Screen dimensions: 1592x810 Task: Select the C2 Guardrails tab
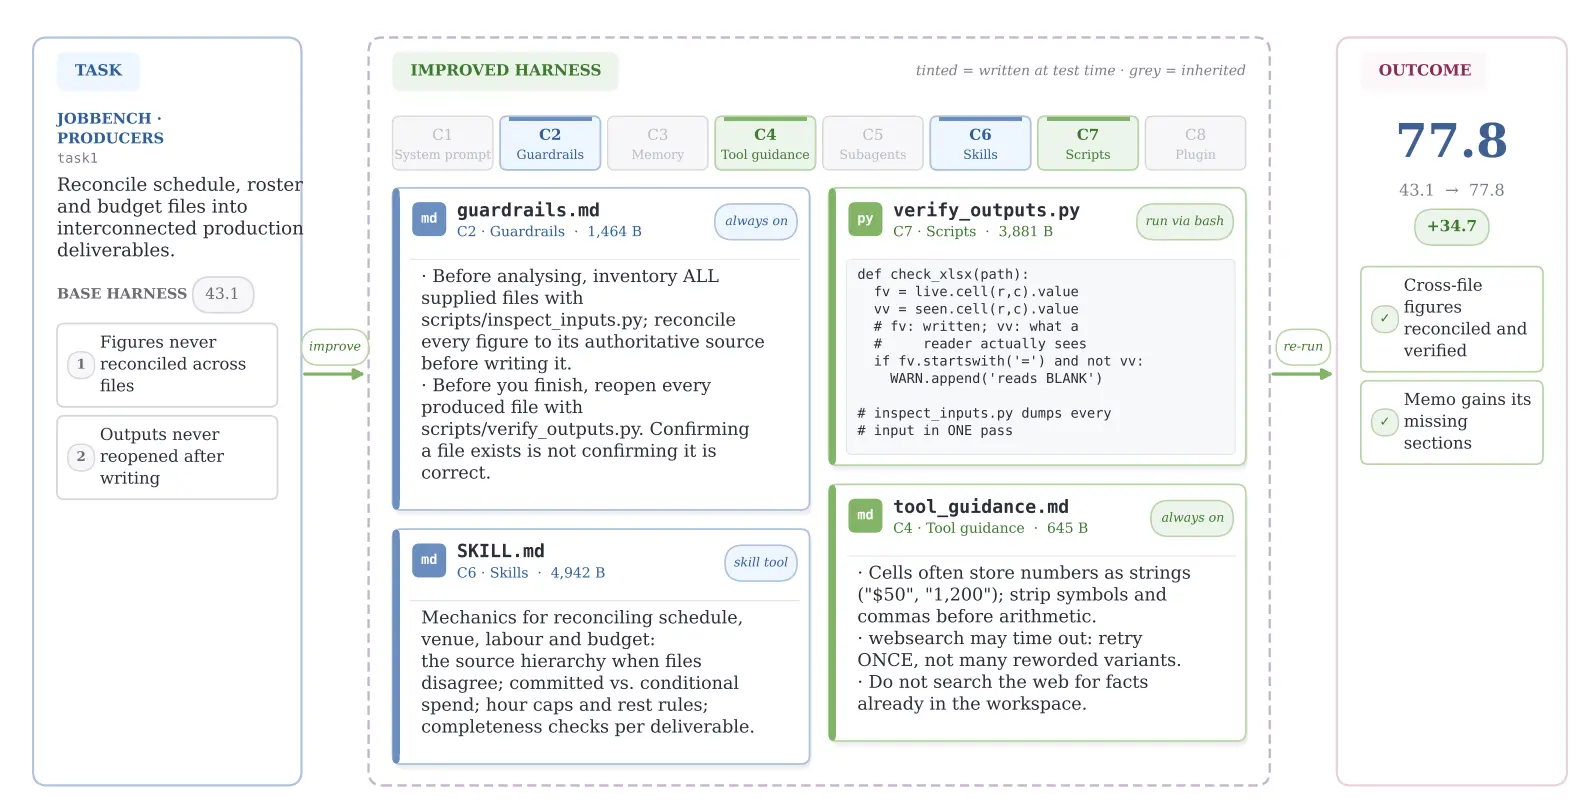[x=550, y=143]
